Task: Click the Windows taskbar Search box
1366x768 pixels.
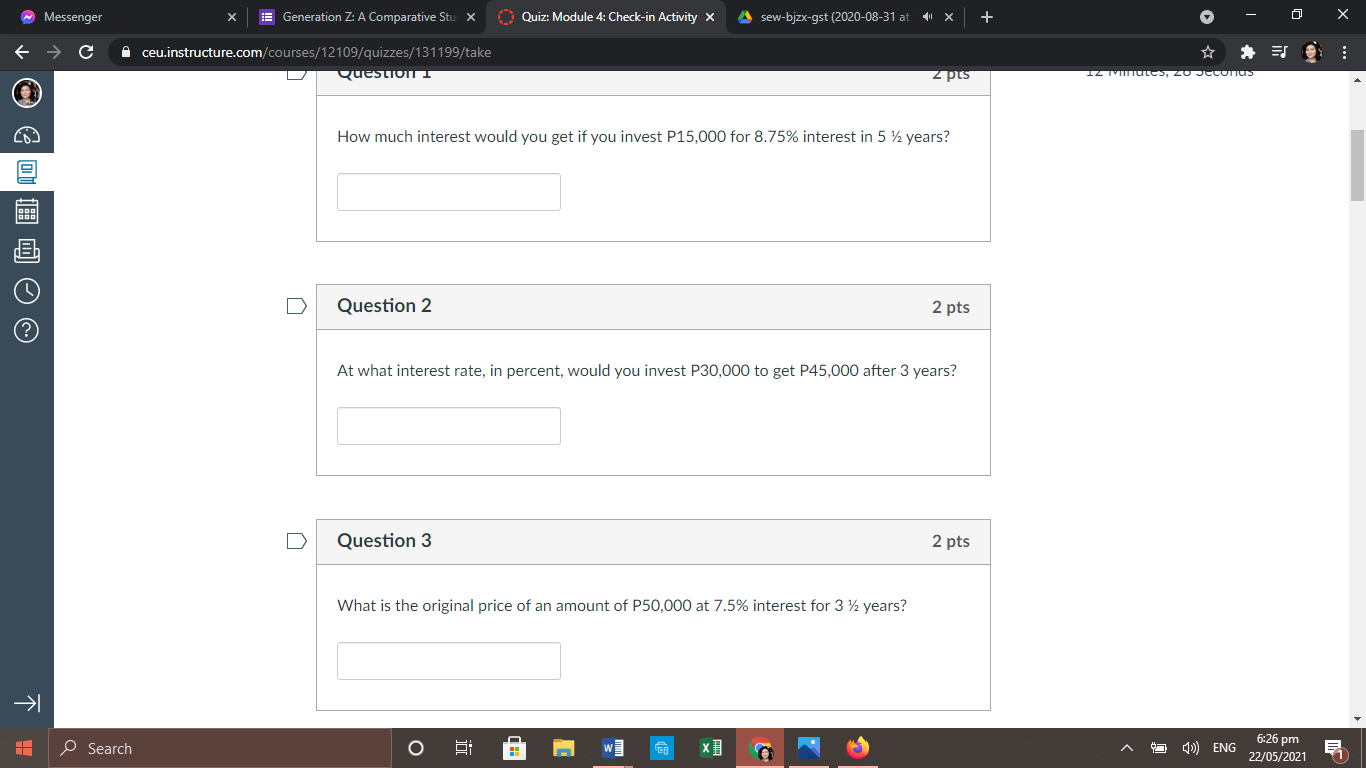Action: point(220,748)
